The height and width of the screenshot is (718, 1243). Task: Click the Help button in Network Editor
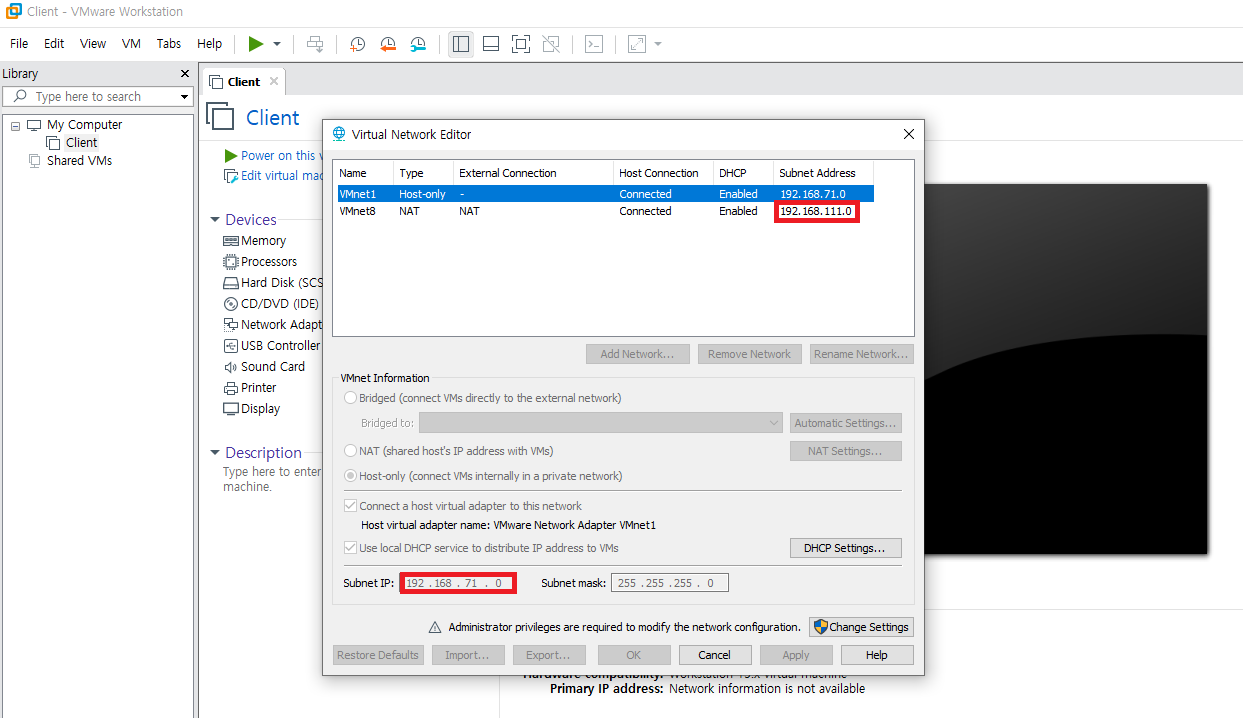click(877, 655)
